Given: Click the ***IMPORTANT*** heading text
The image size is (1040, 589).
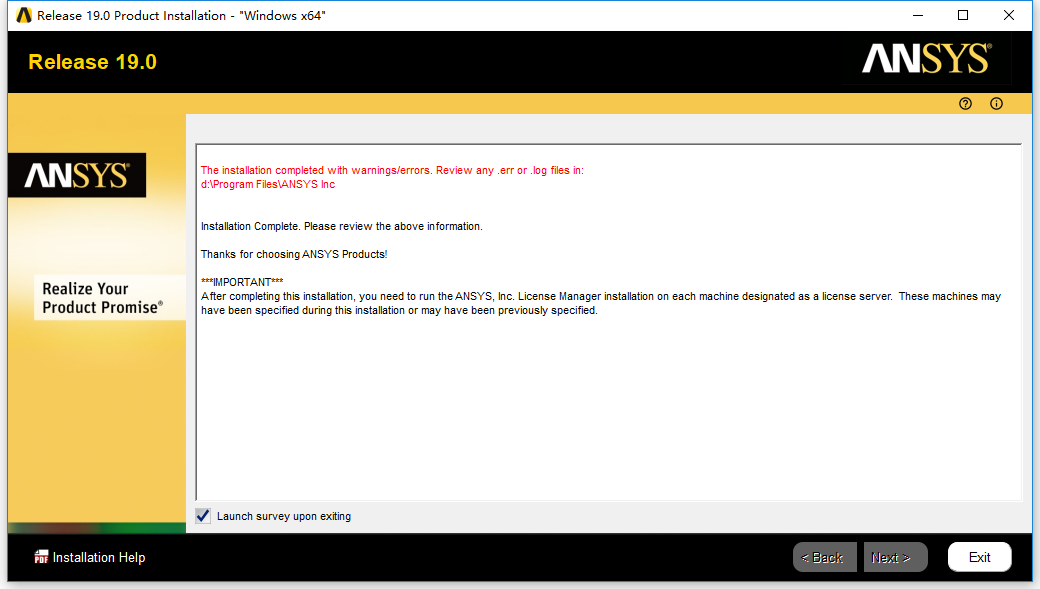Looking at the screenshot, I should tap(242, 282).
